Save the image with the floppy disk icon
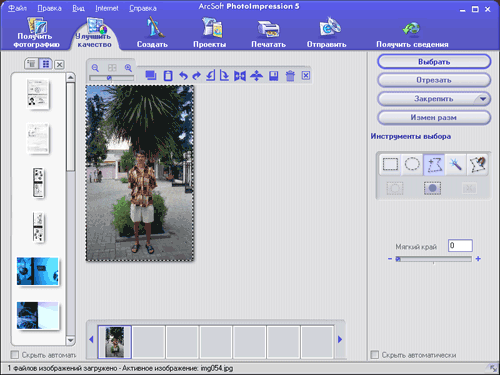Viewport: 500px width, 375px height. pyautogui.click(x=274, y=76)
